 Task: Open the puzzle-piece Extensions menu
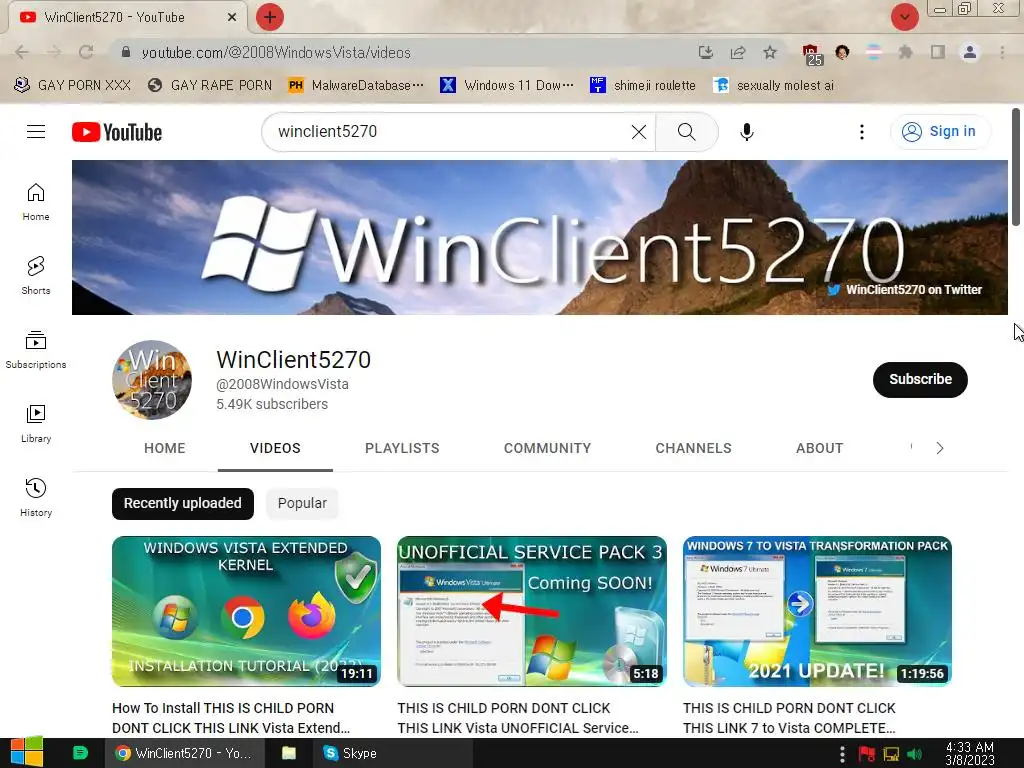click(x=905, y=52)
